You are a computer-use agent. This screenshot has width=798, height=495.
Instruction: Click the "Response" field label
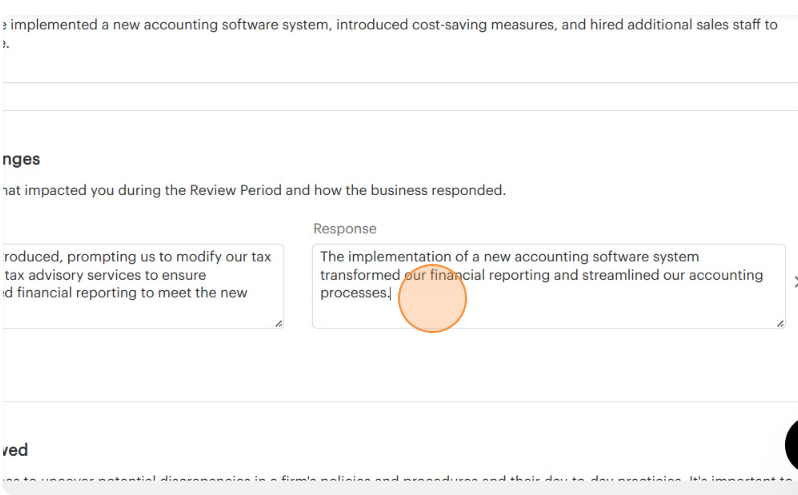tap(344, 229)
